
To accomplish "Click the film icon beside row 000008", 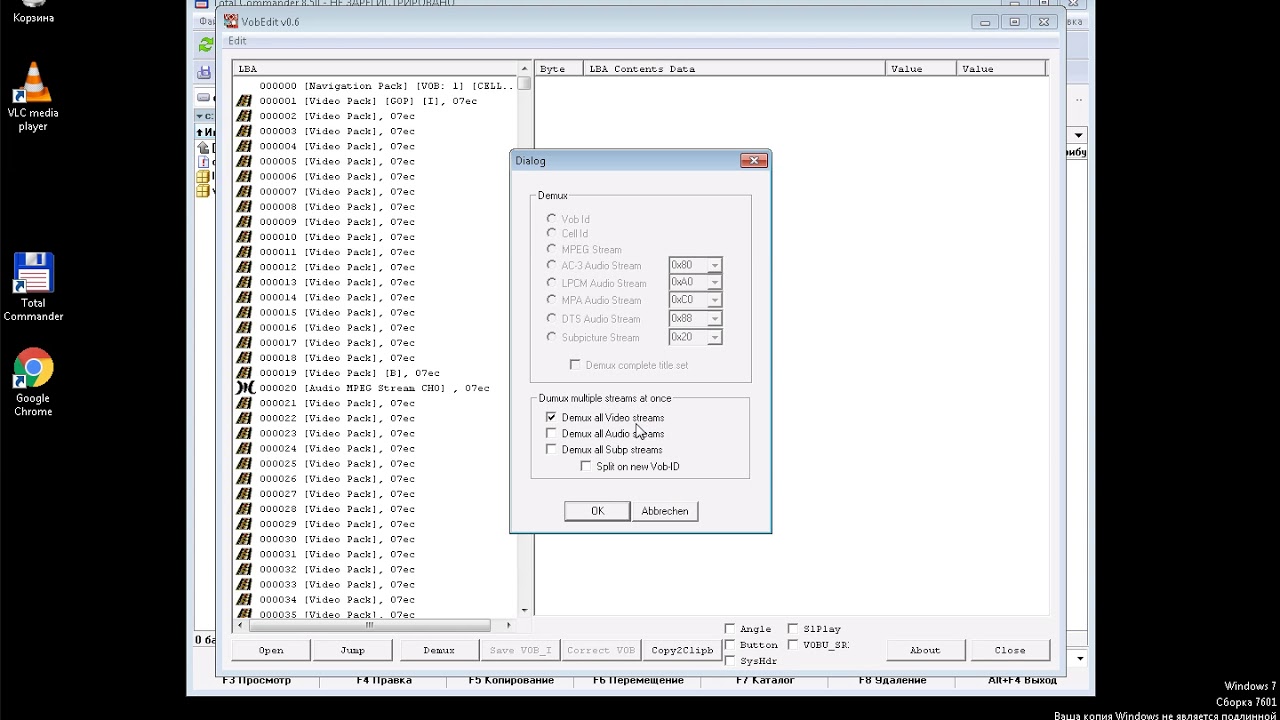I will tap(244, 207).
